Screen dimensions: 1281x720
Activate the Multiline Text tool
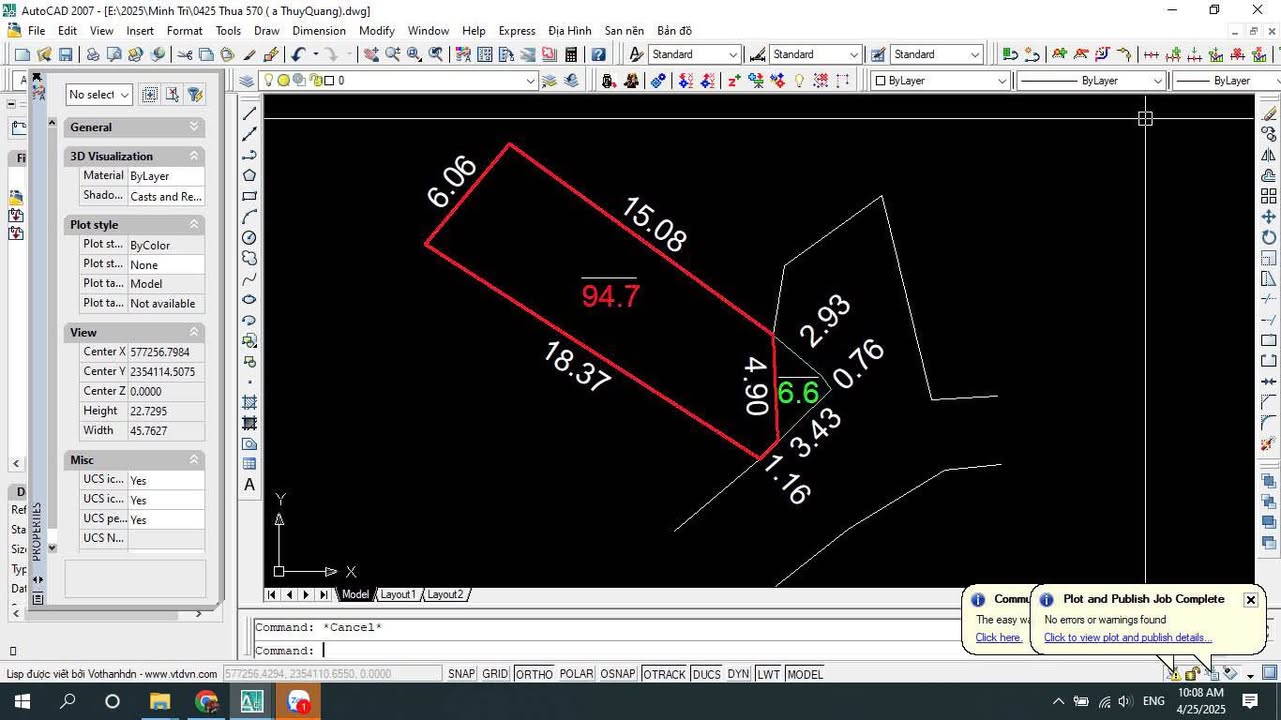250,485
